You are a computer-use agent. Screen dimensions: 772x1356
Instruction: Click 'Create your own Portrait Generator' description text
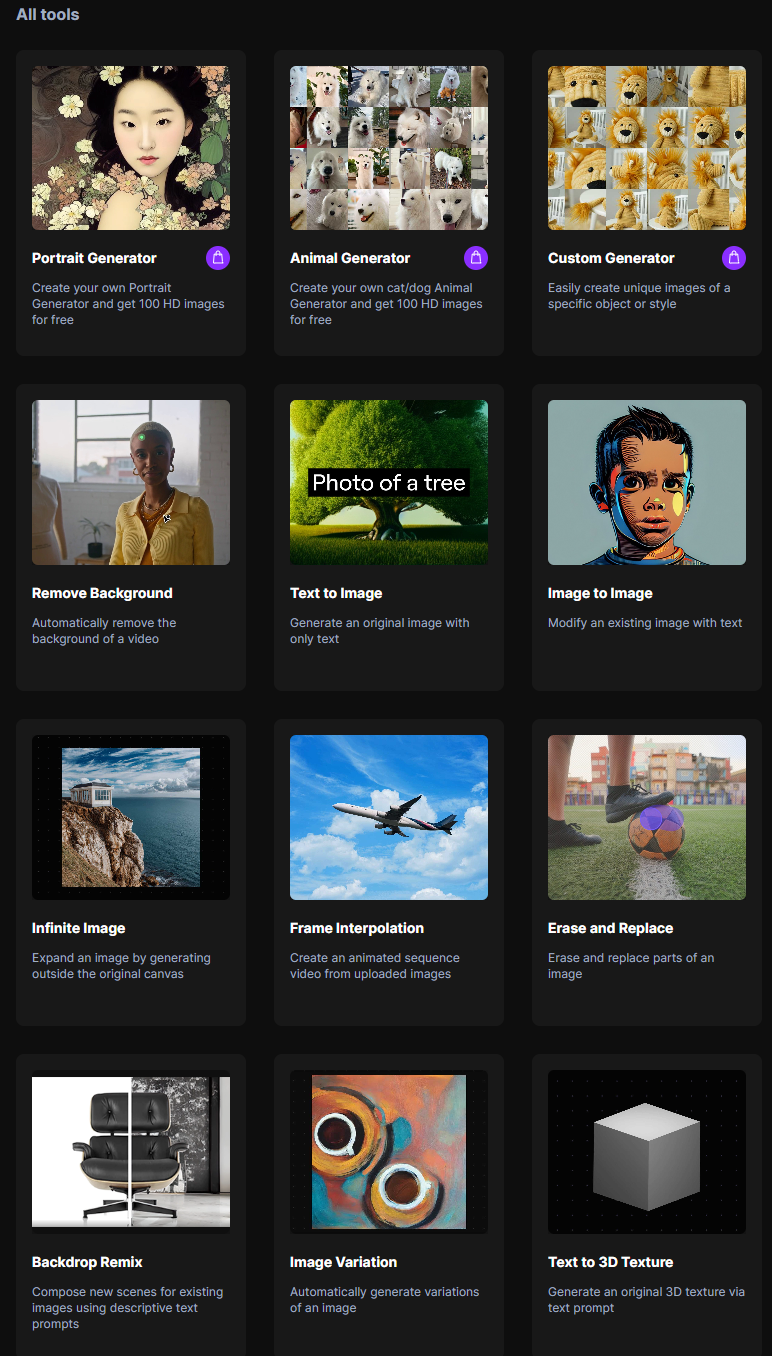128,304
